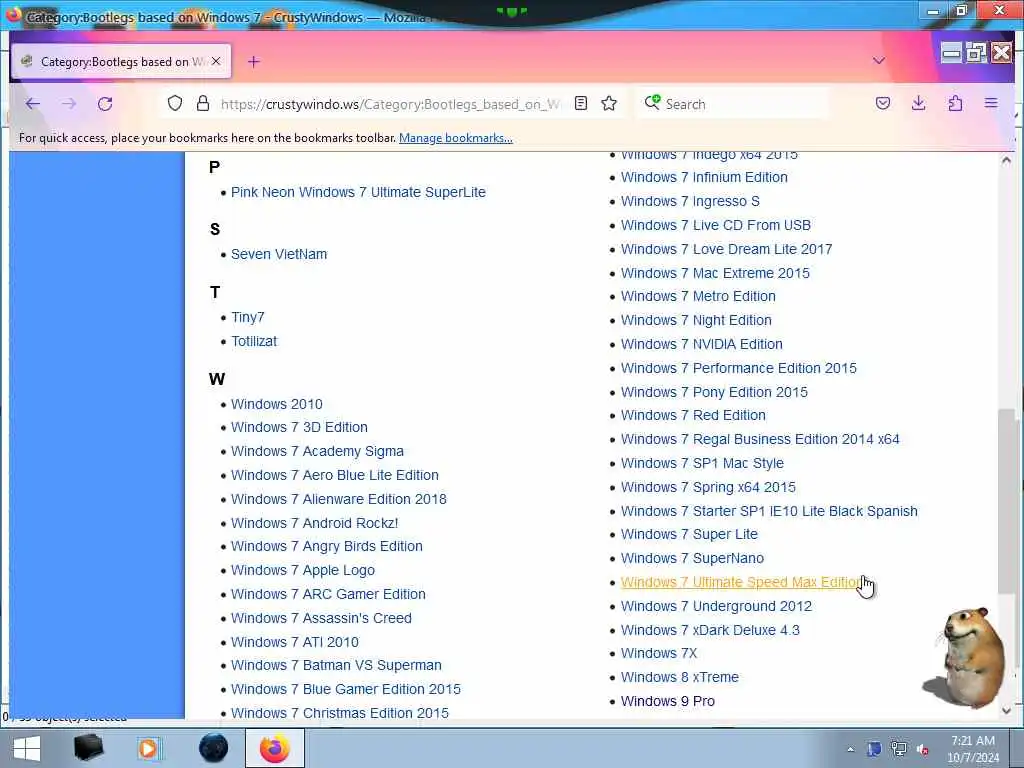Open the Extensions puzzle icon
Image resolution: width=1024 pixels, height=768 pixels.
coord(955,103)
